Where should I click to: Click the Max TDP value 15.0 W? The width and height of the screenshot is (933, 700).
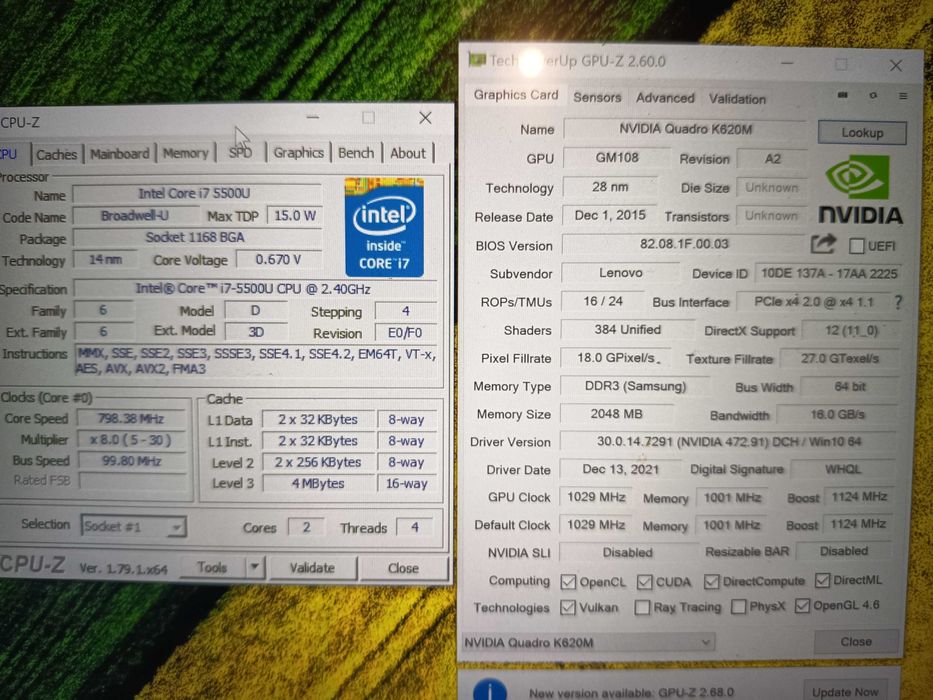[295, 215]
